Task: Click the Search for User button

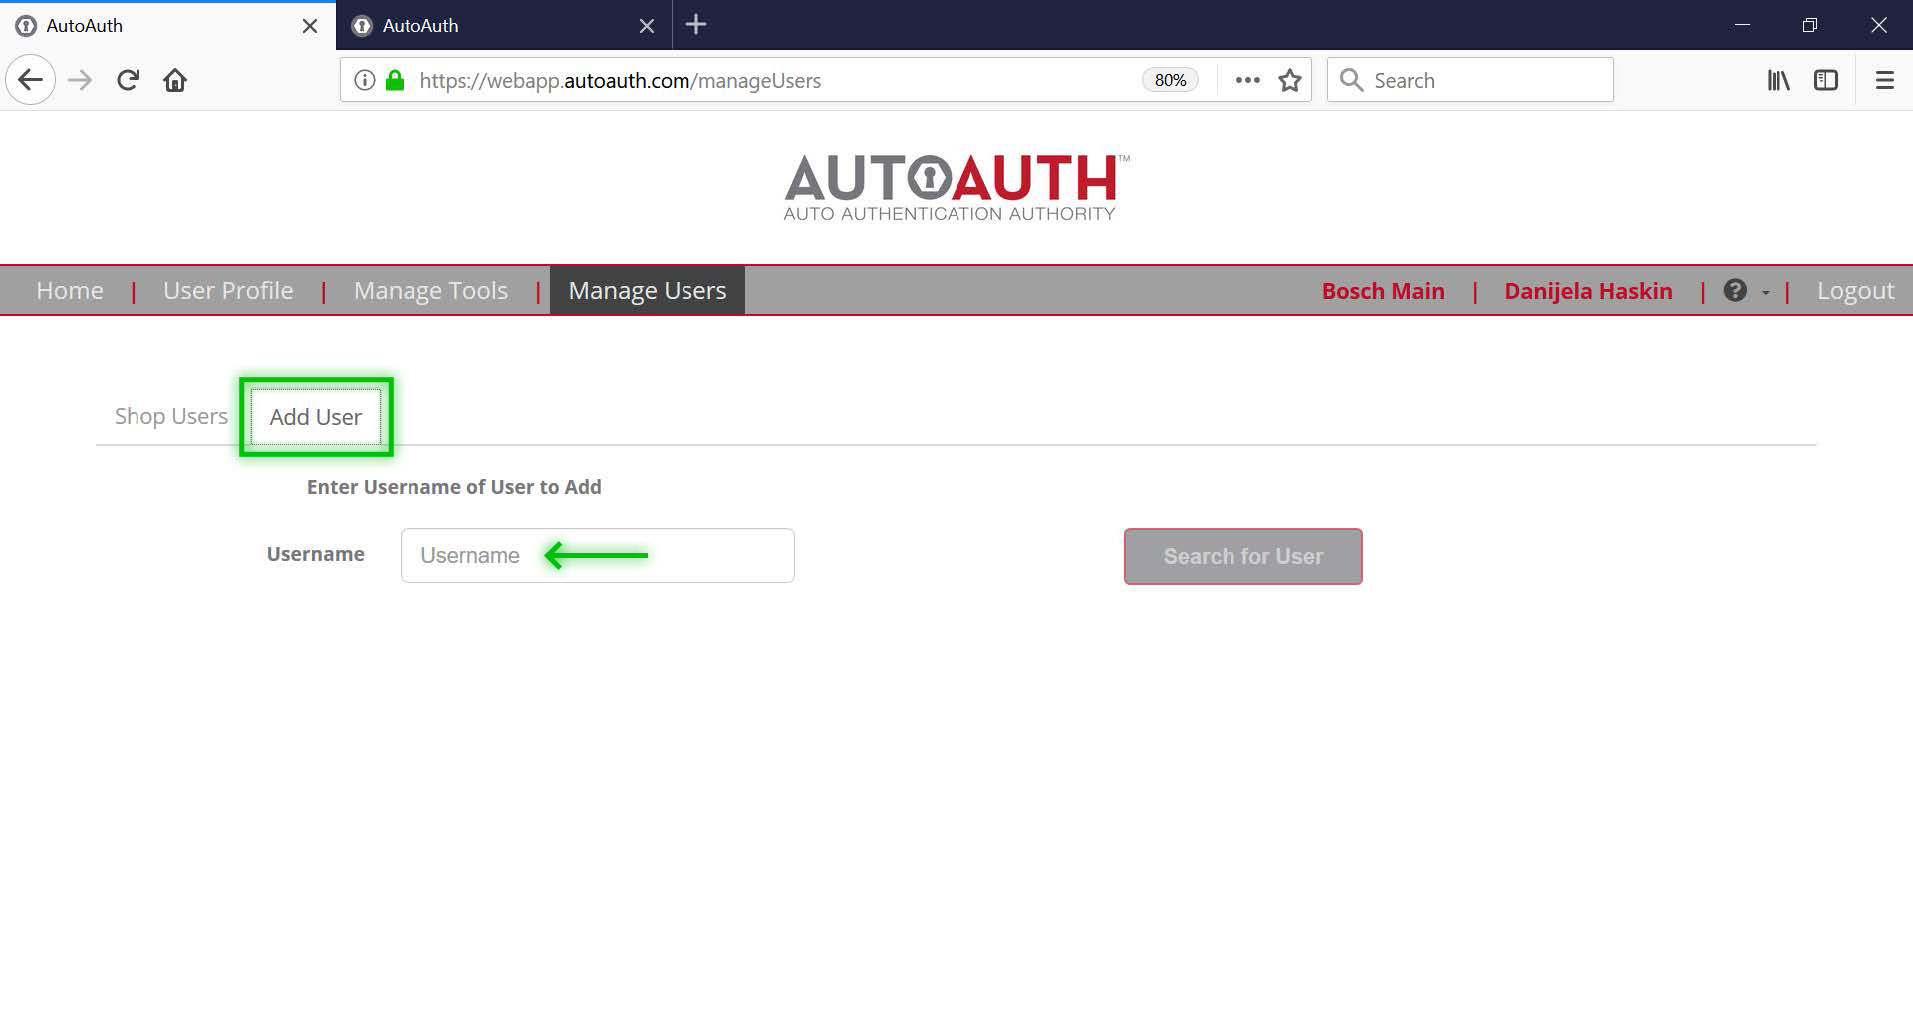Action: click(x=1243, y=556)
